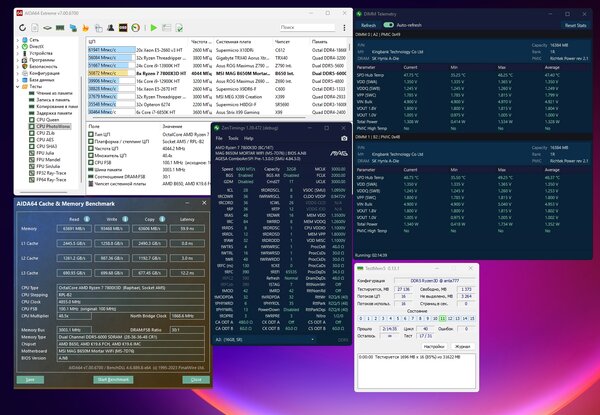This screenshot has width=600, height=415.
Task: Click Save in Cache & Memory Benchmark
Action: (x=30, y=379)
